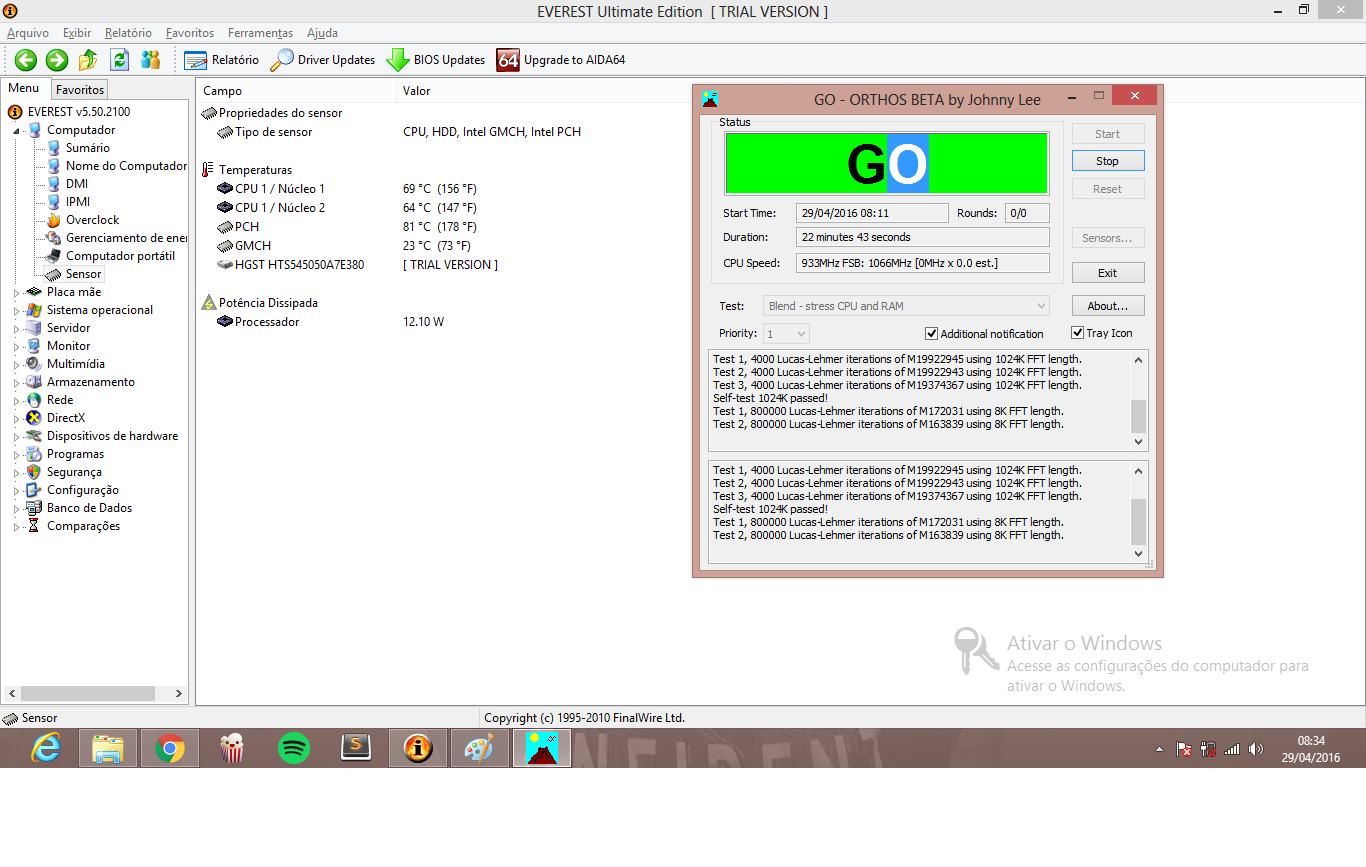Collapse the Computador tree node

16,131
